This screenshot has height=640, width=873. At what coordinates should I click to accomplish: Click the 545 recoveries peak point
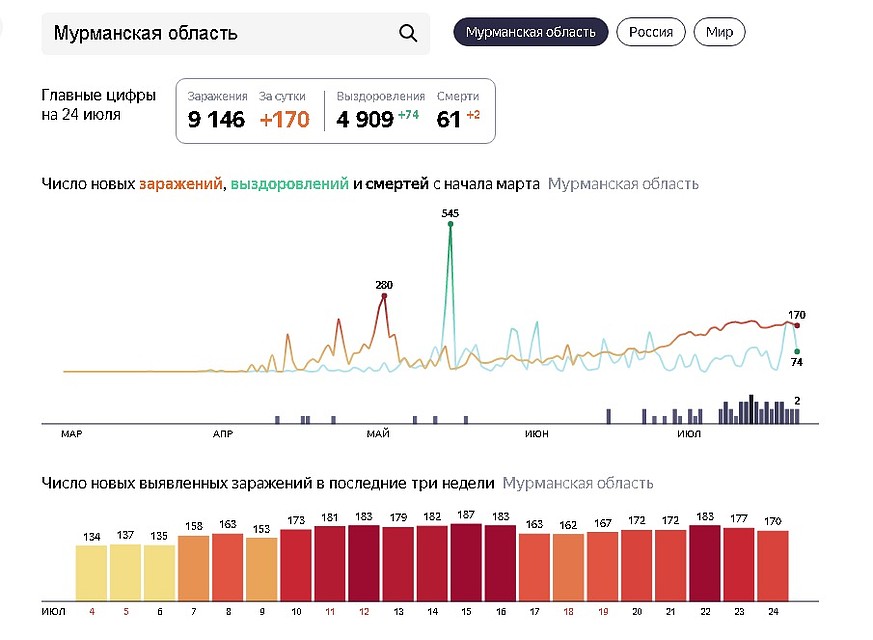[450, 224]
